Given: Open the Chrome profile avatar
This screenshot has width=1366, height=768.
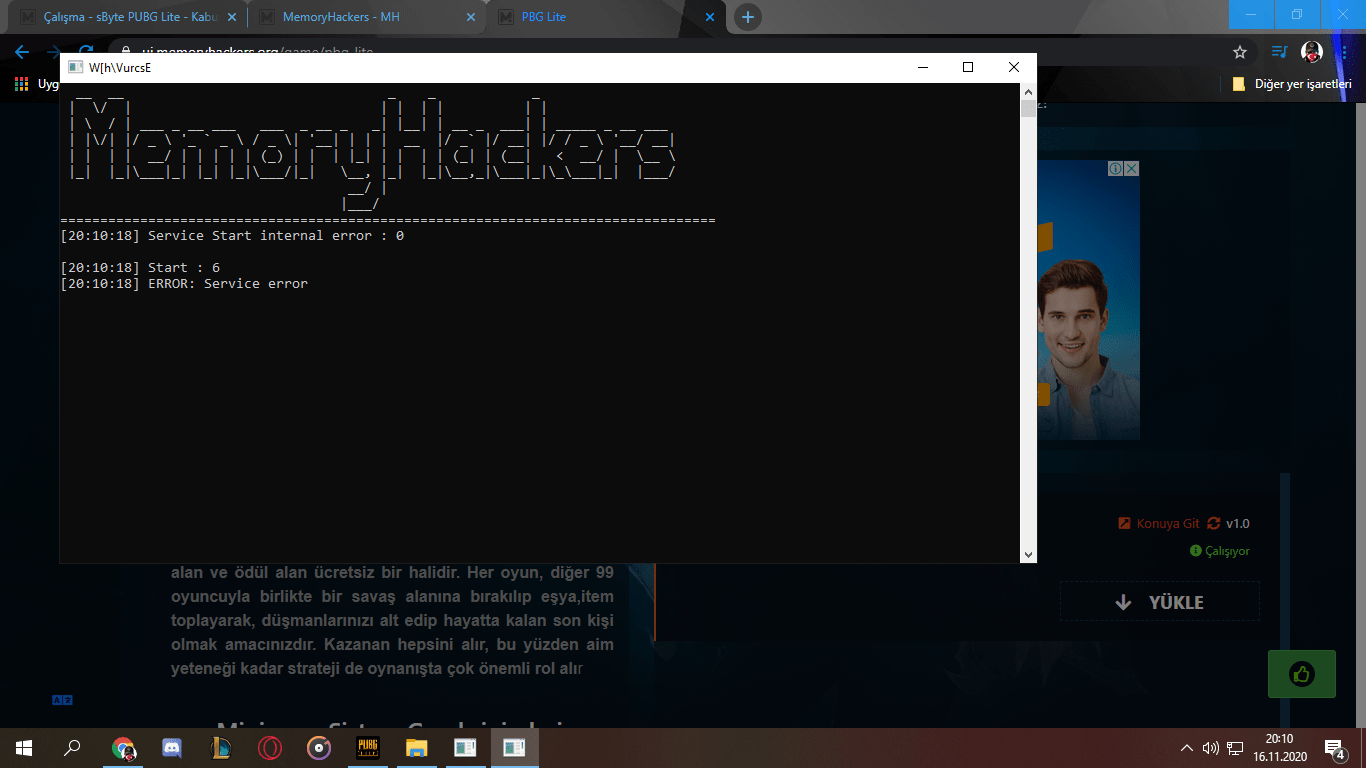Looking at the screenshot, I should 1312,52.
